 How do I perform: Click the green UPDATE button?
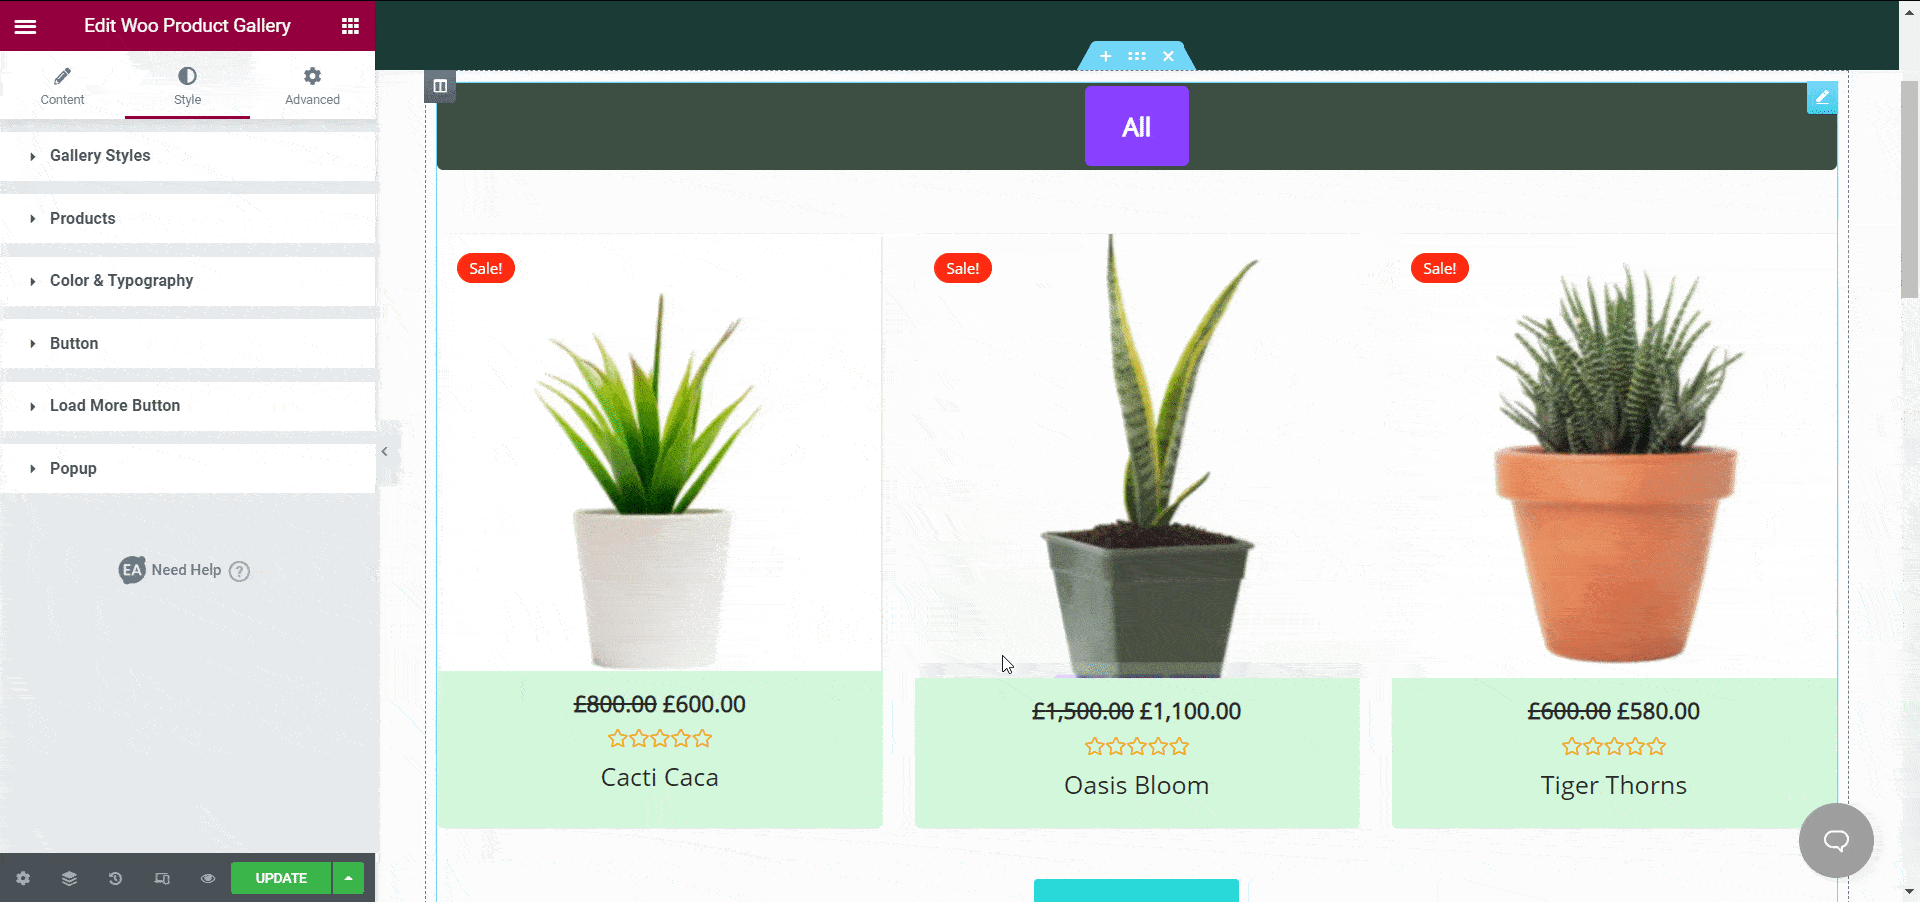pyautogui.click(x=281, y=878)
